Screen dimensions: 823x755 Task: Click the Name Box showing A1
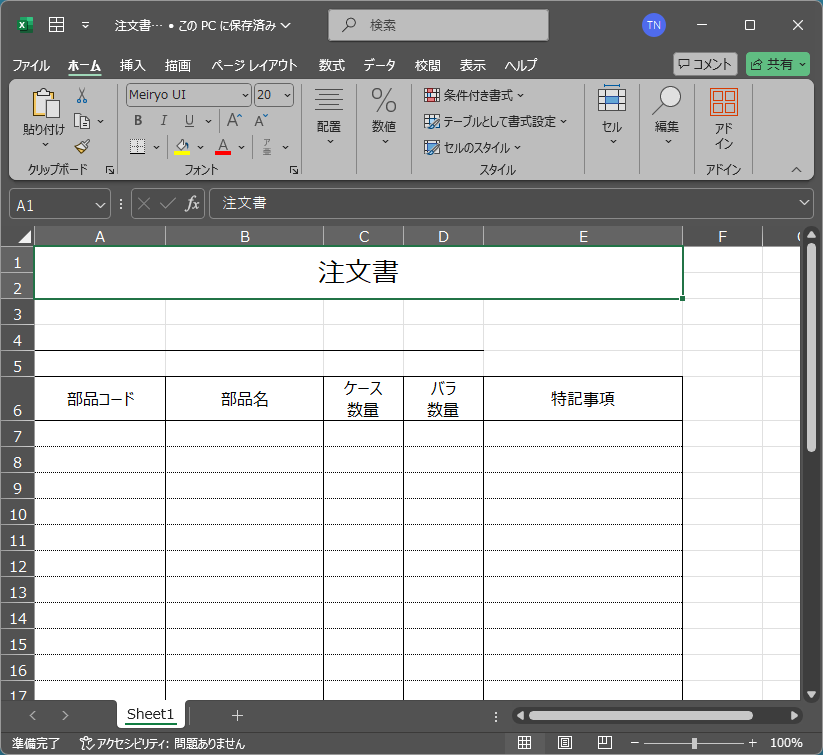point(60,204)
